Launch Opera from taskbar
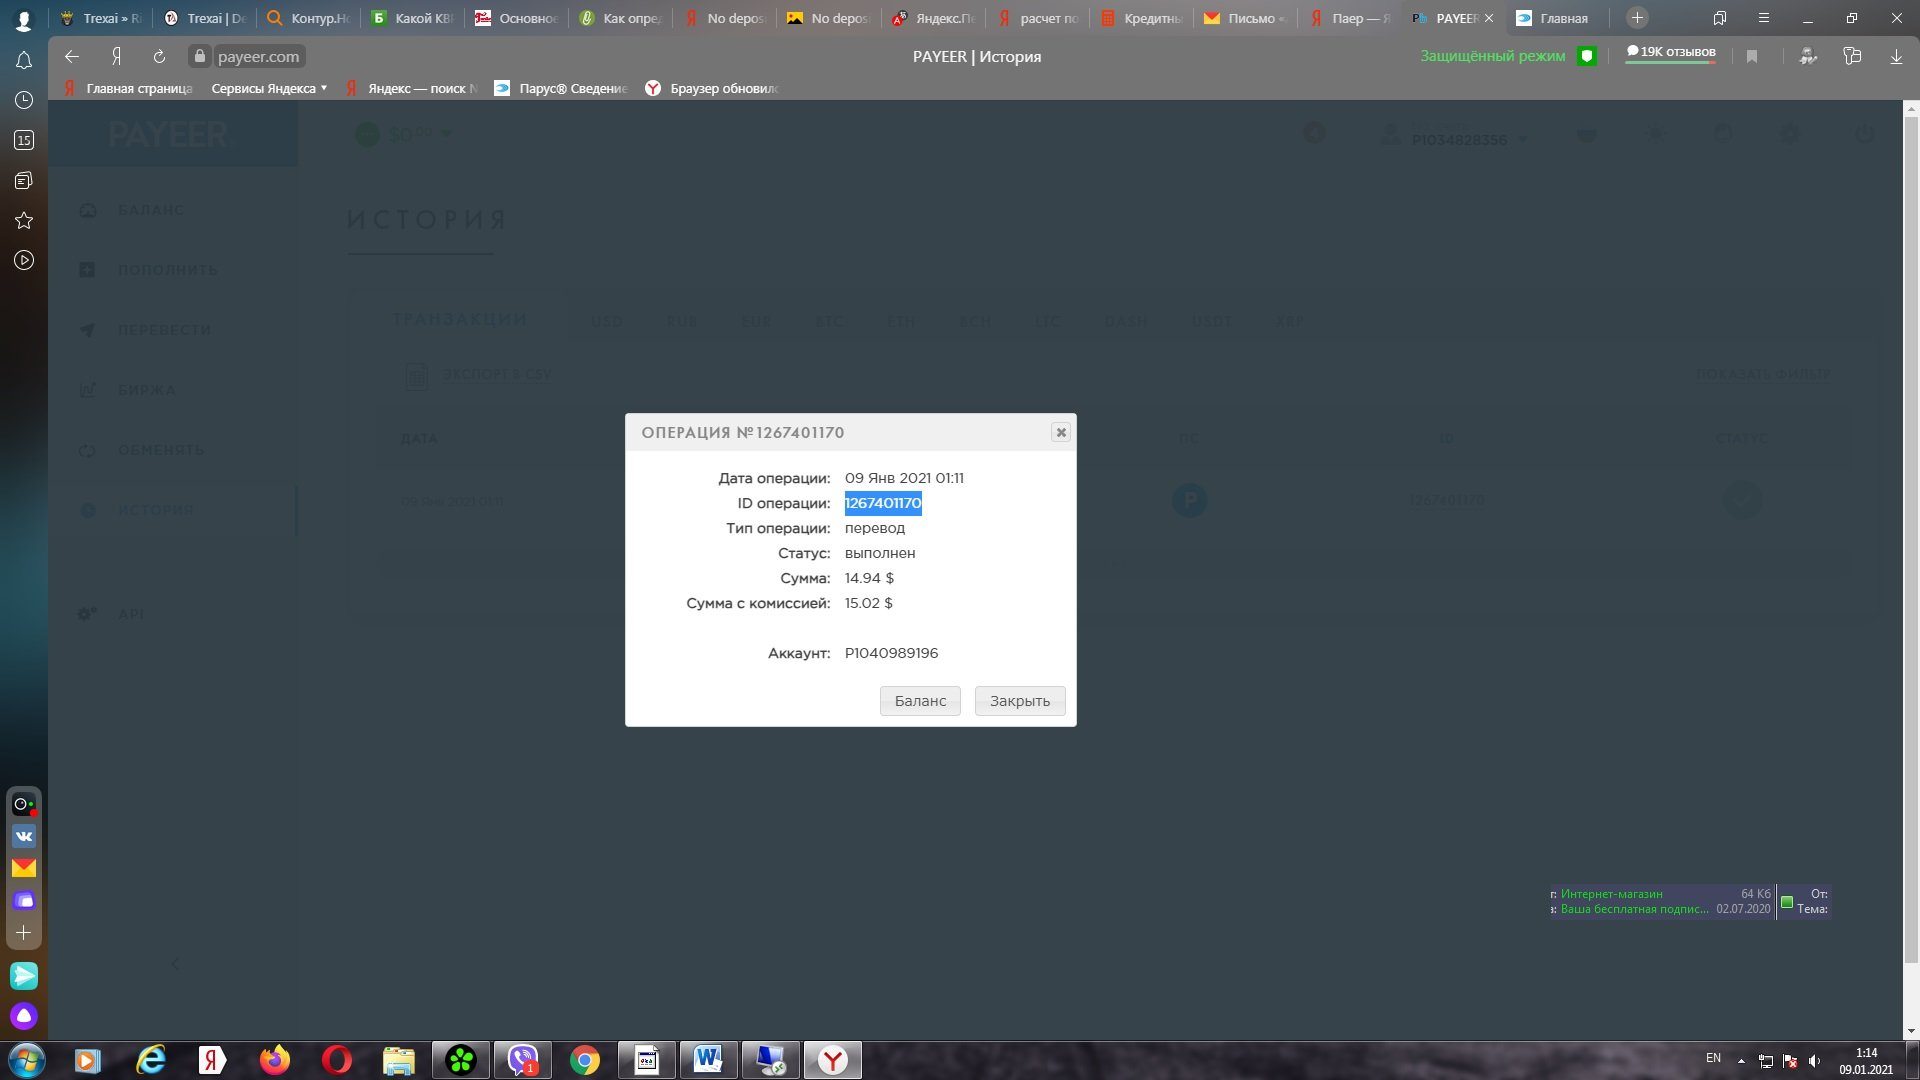This screenshot has width=1920, height=1080. 337,1060
